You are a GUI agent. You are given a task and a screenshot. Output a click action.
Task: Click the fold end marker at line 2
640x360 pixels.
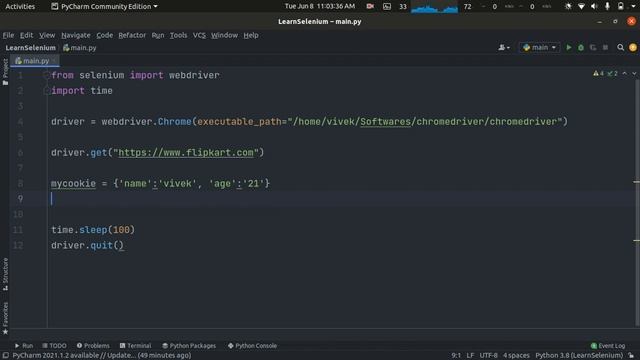[x=46, y=91]
